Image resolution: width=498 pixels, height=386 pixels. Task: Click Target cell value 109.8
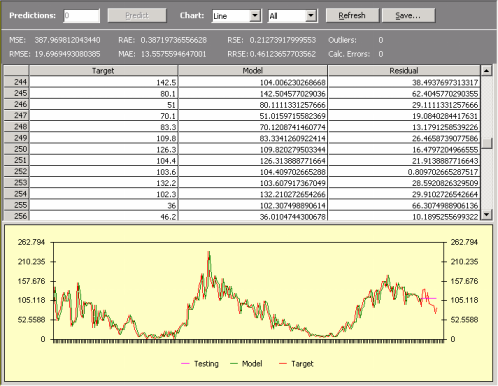pyautogui.click(x=103, y=138)
